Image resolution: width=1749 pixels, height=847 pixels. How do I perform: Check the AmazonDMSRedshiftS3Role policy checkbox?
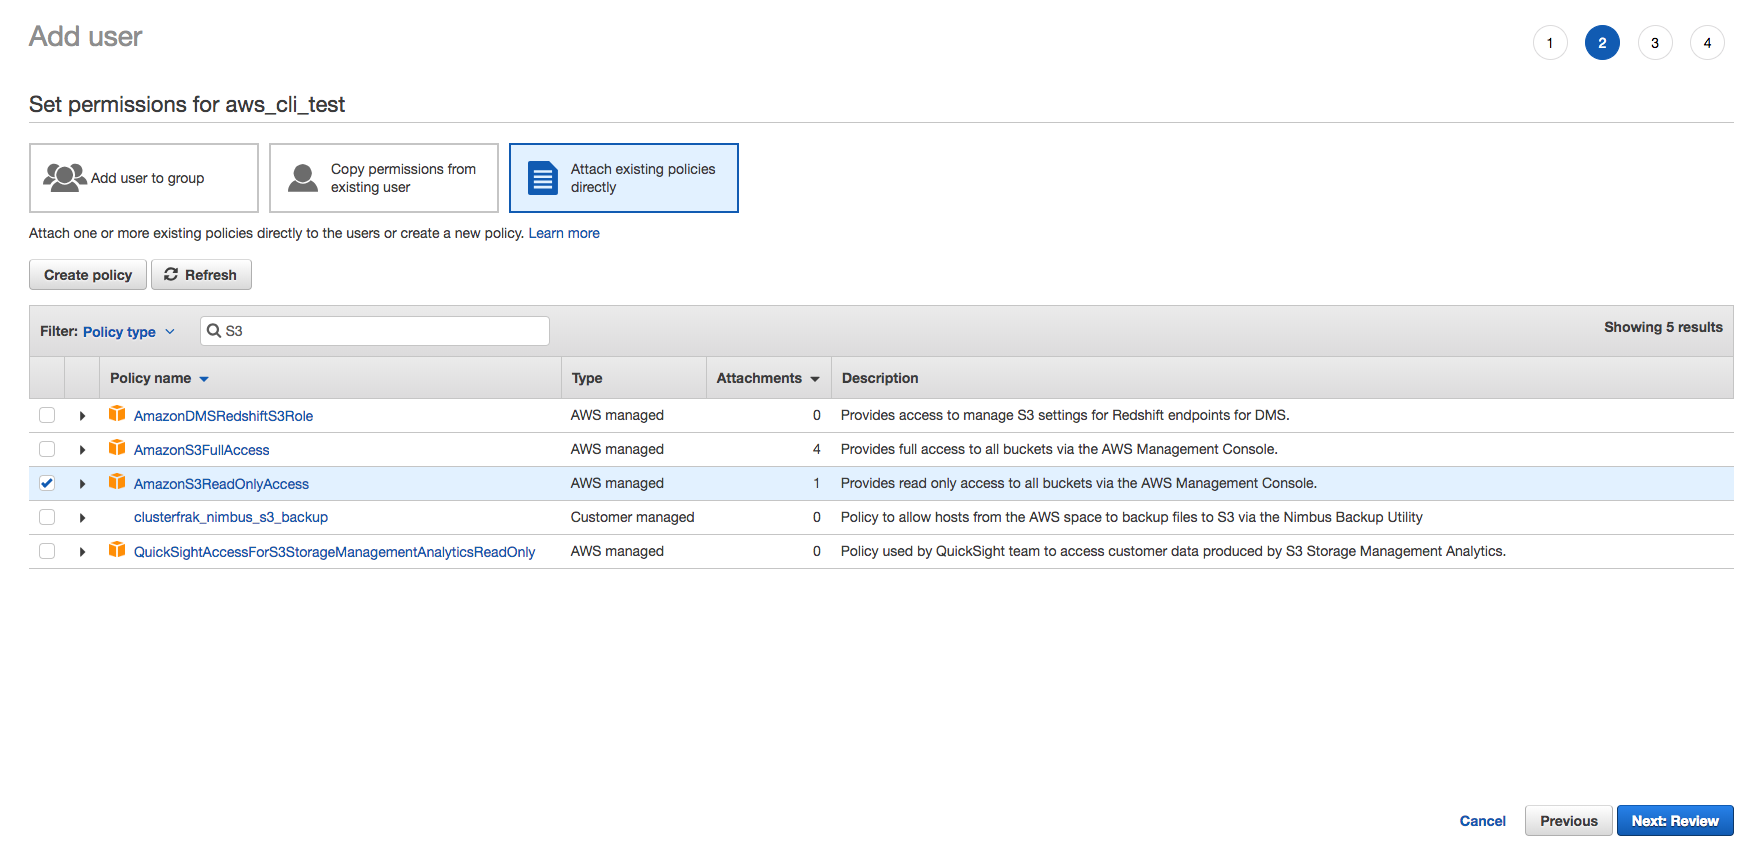(47, 415)
